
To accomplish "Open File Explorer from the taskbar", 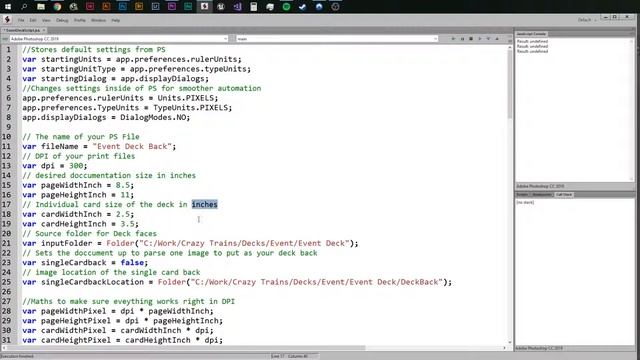I will [x=41, y=7].
